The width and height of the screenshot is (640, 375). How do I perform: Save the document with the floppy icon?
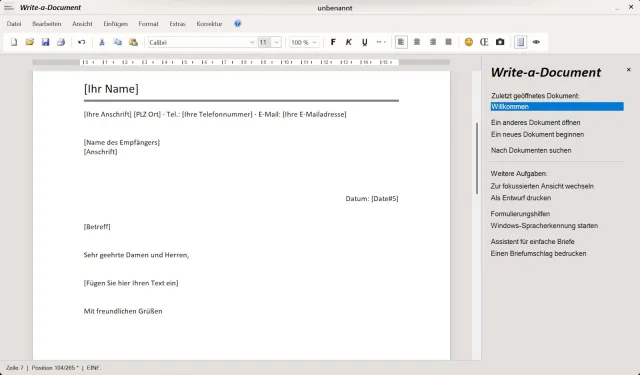(45, 42)
